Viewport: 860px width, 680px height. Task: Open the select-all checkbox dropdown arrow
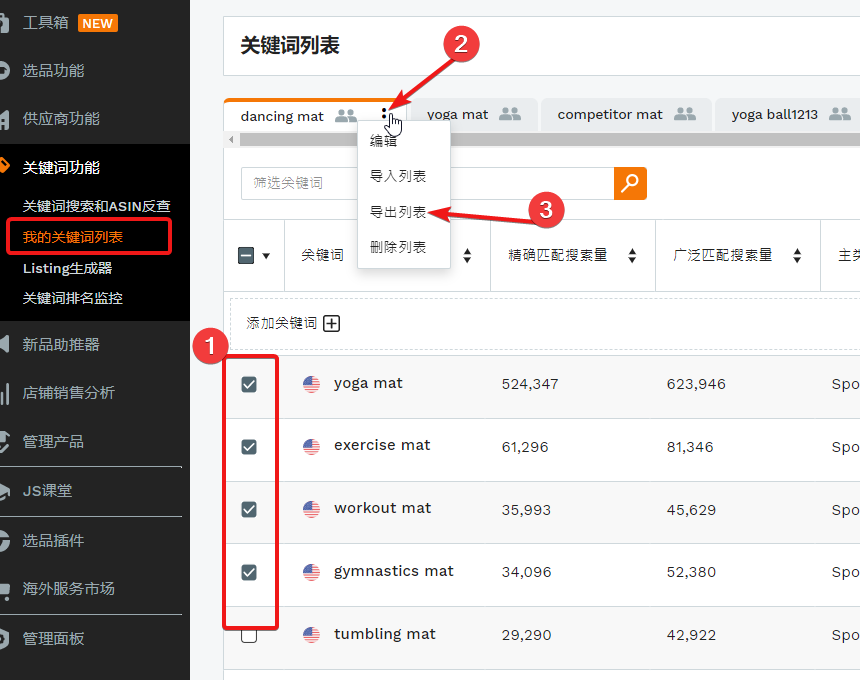tap(267, 256)
